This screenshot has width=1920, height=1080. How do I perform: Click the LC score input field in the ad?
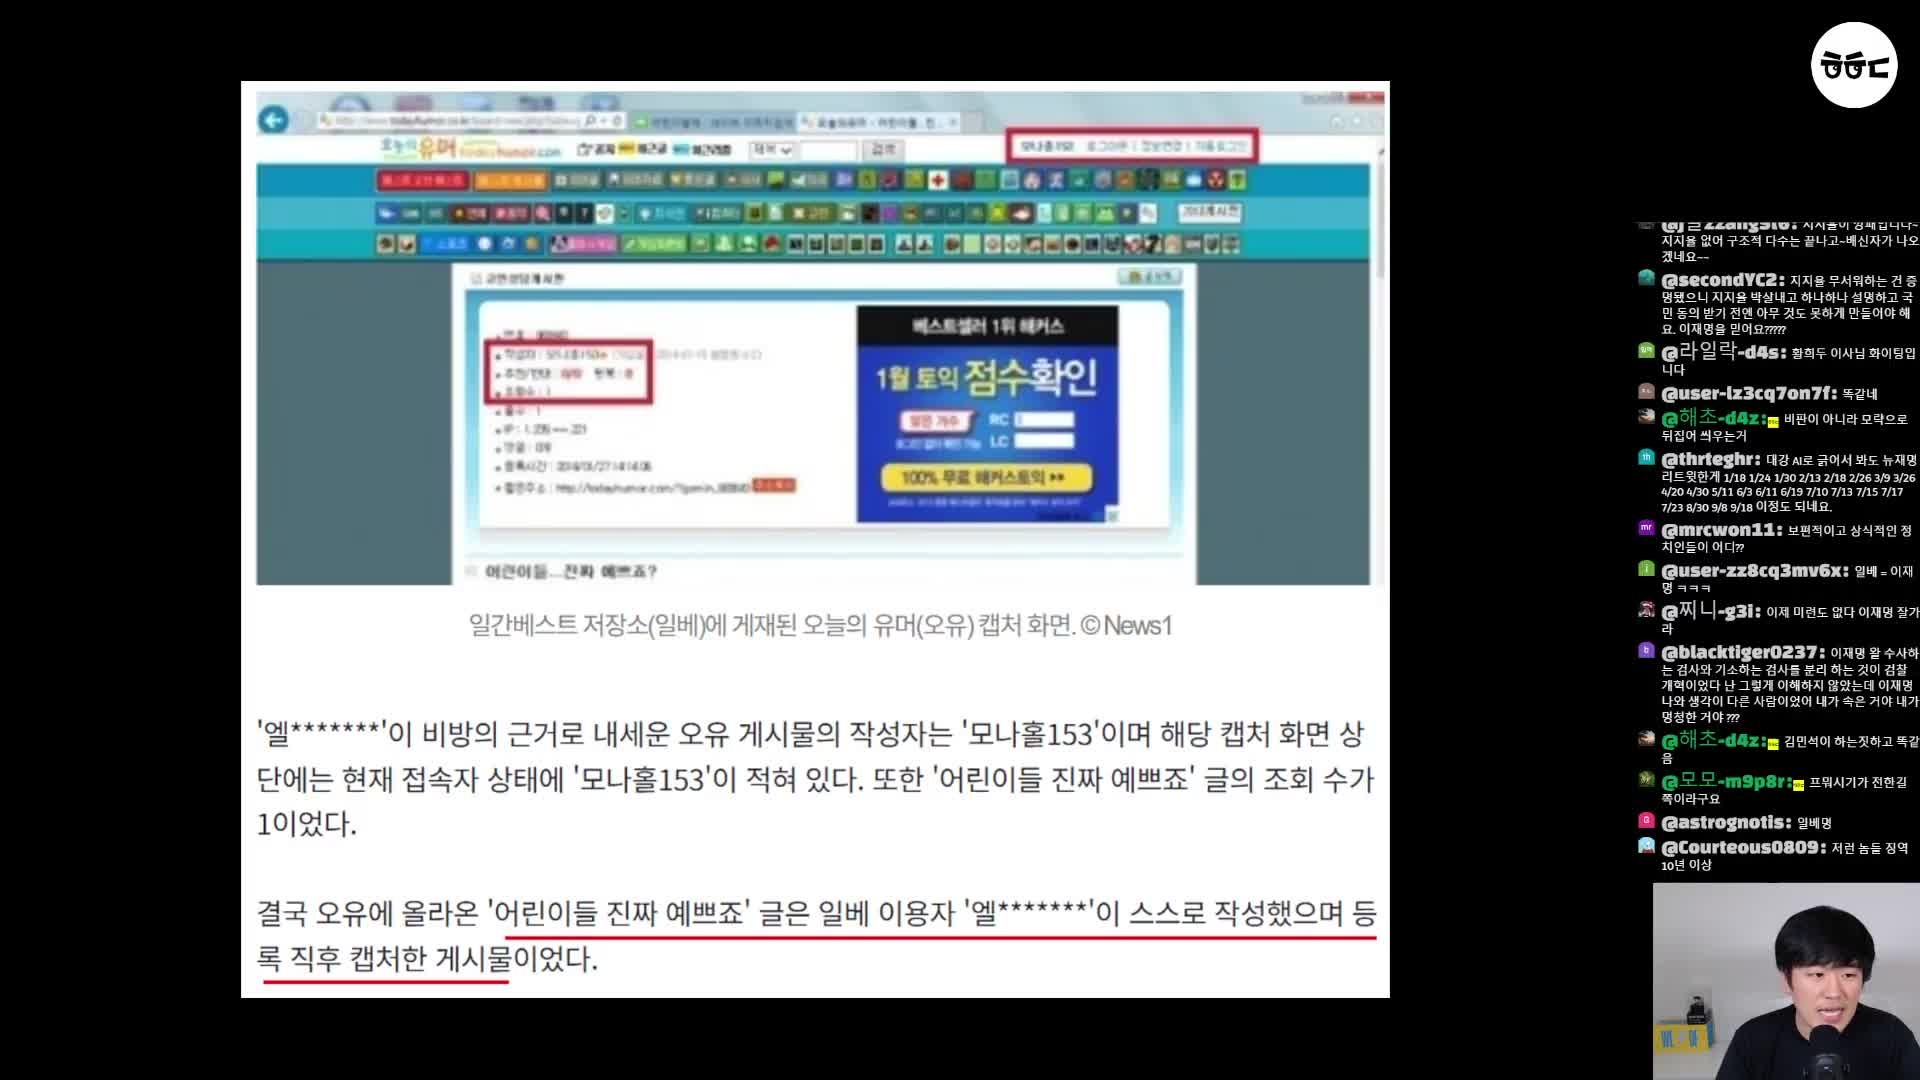pyautogui.click(x=1043, y=441)
